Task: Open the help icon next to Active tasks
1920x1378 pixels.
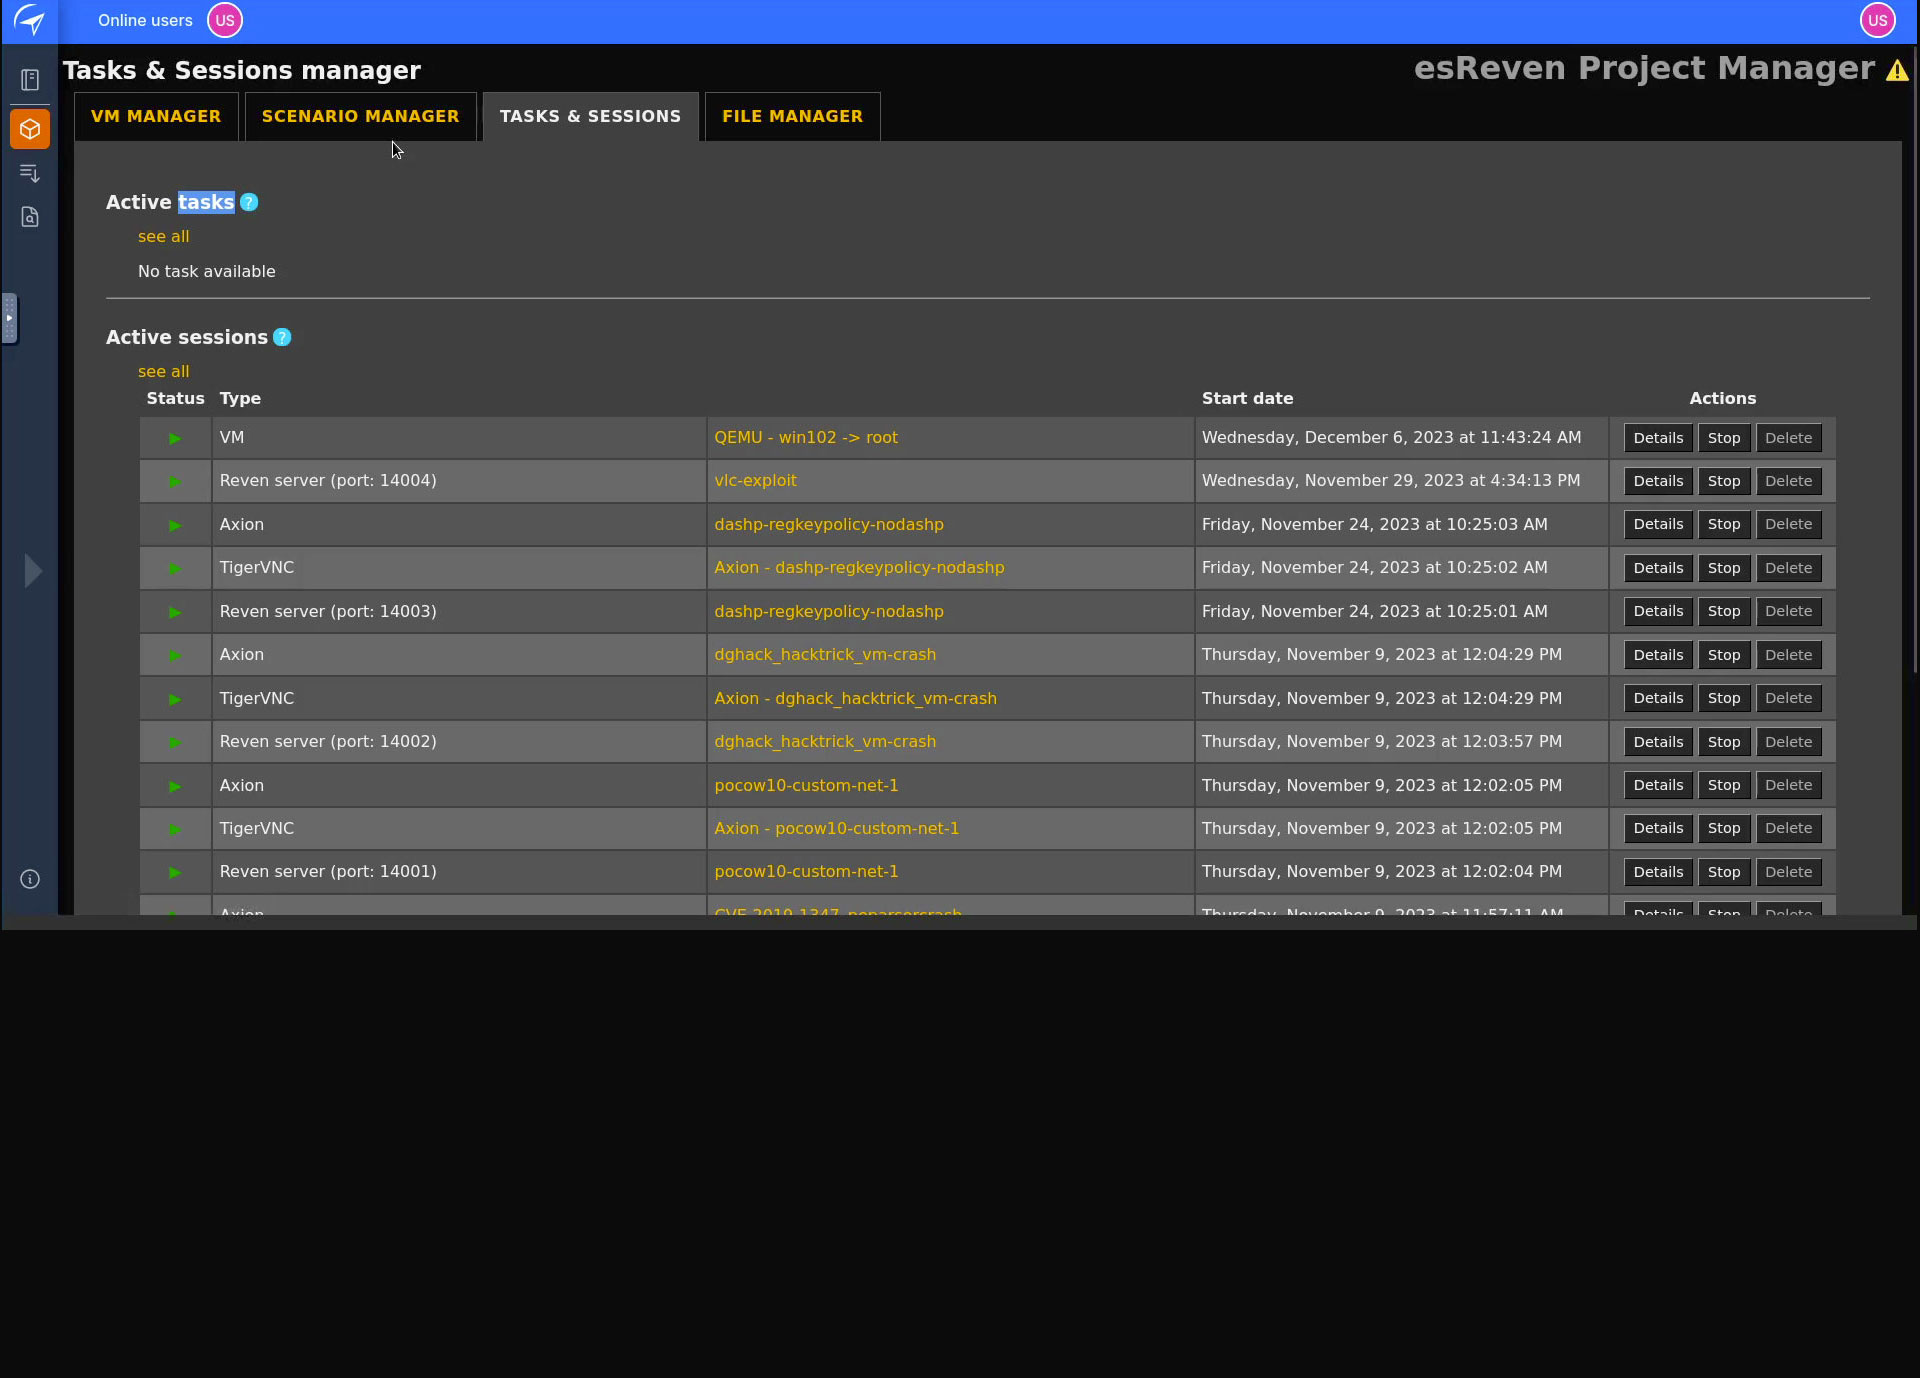Action: 247,202
